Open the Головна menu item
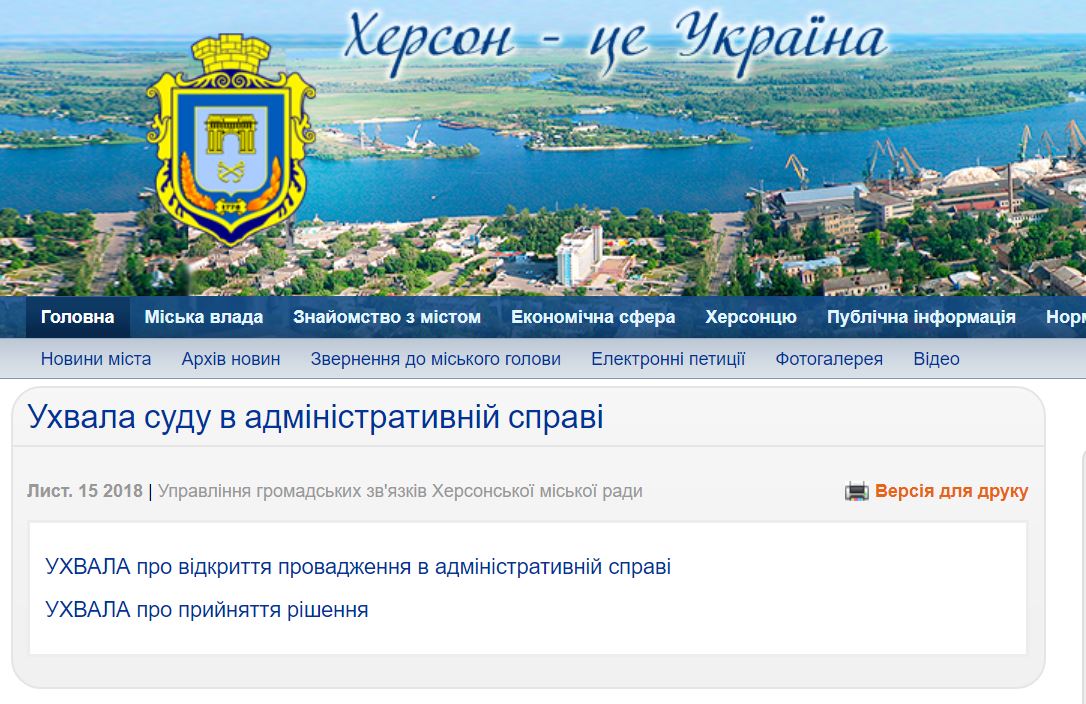This screenshot has height=704, width=1086. pyautogui.click(x=78, y=318)
